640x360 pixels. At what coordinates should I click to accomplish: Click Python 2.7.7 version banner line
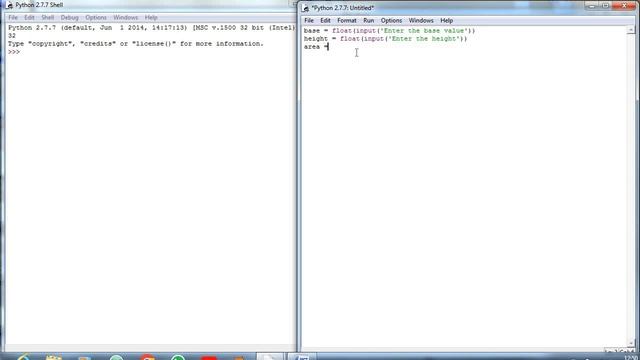click(151, 28)
